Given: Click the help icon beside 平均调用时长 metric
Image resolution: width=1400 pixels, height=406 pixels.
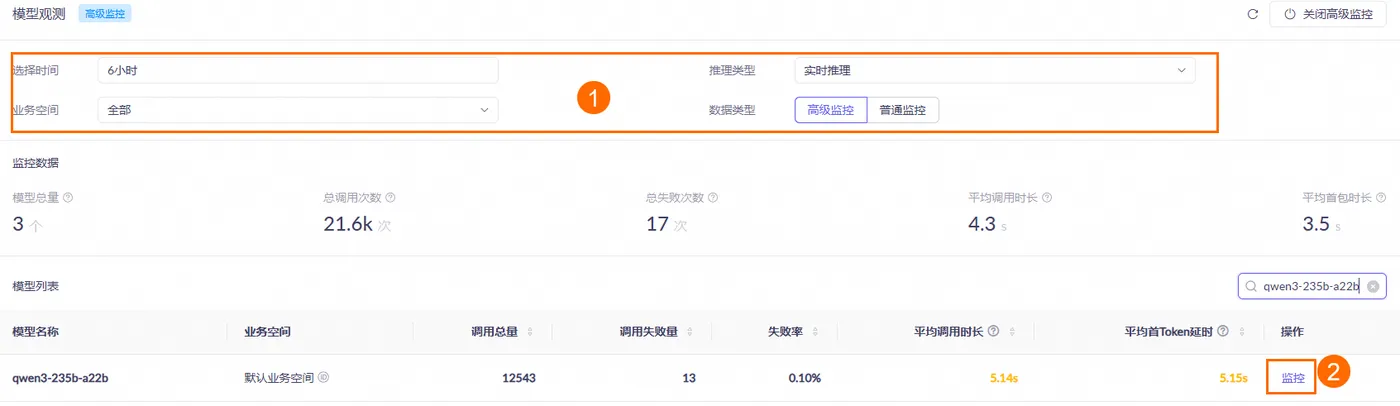Looking at the screenshot, I should coord(1046,198).
